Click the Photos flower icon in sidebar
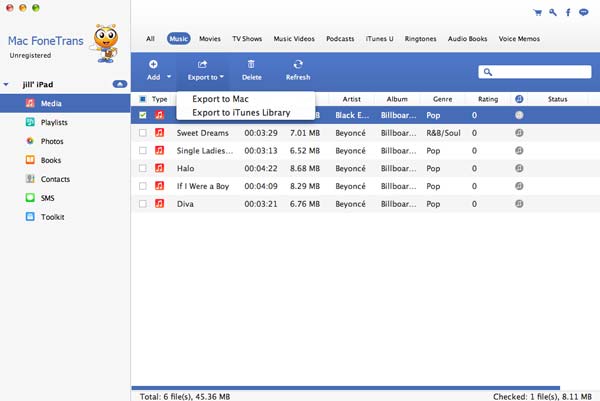The image size is (600, 401). point(30,141)
